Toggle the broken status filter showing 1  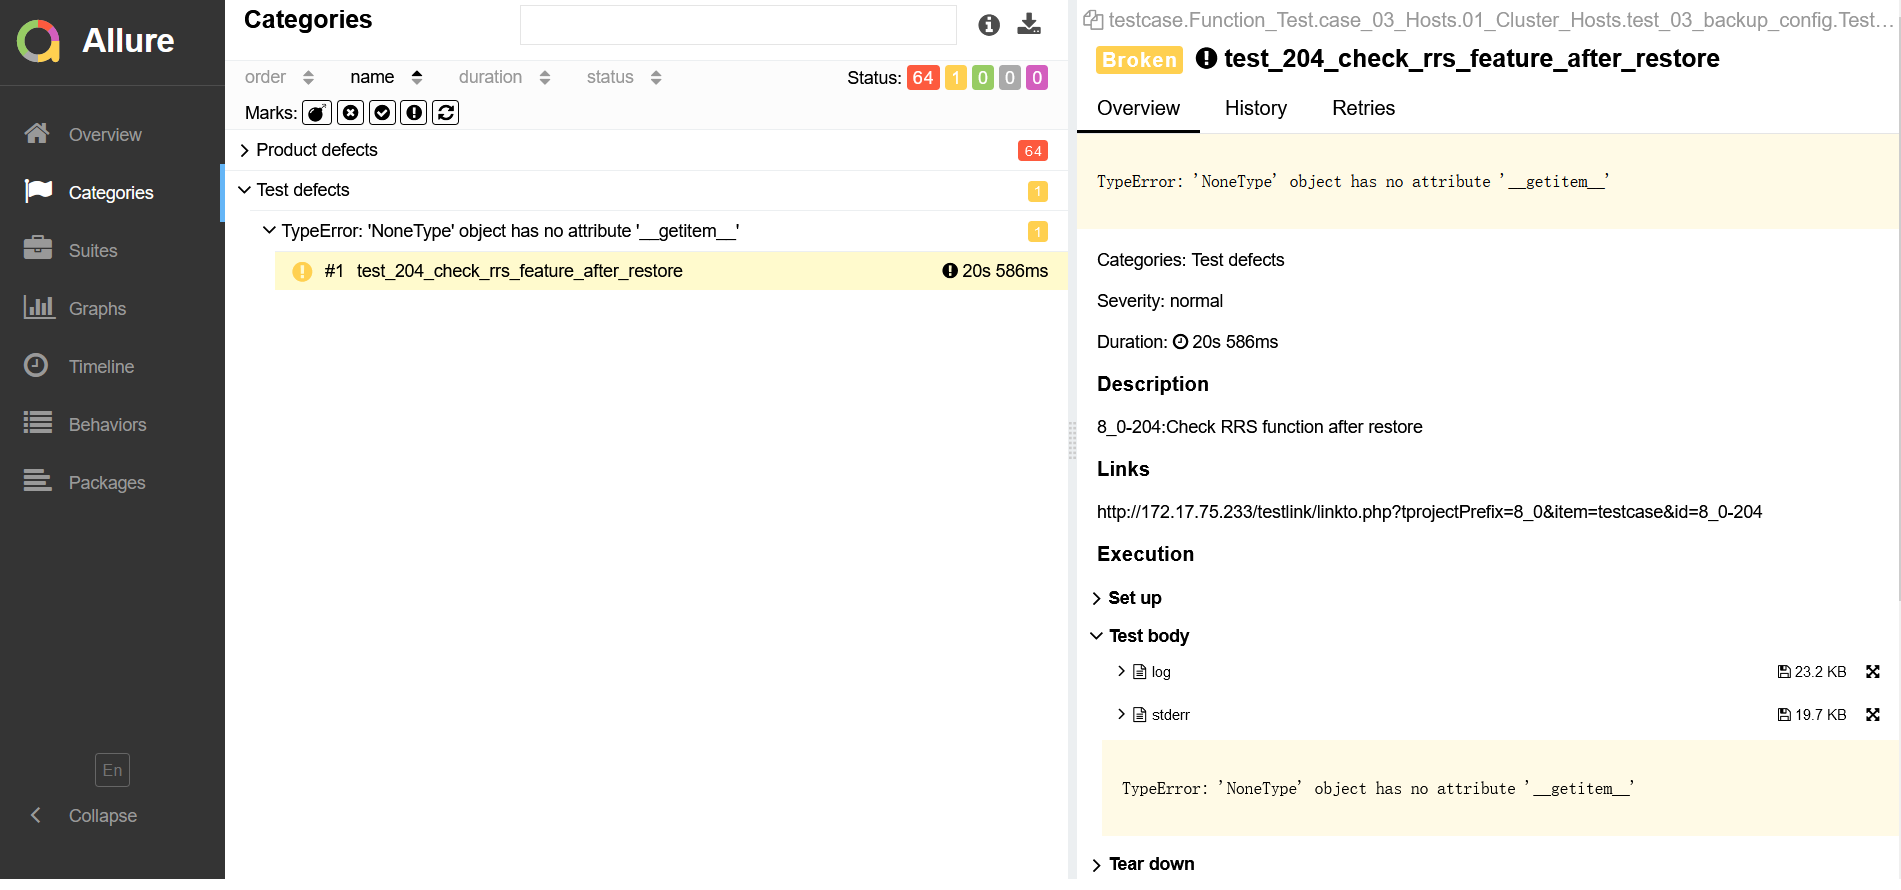(956, 78)
